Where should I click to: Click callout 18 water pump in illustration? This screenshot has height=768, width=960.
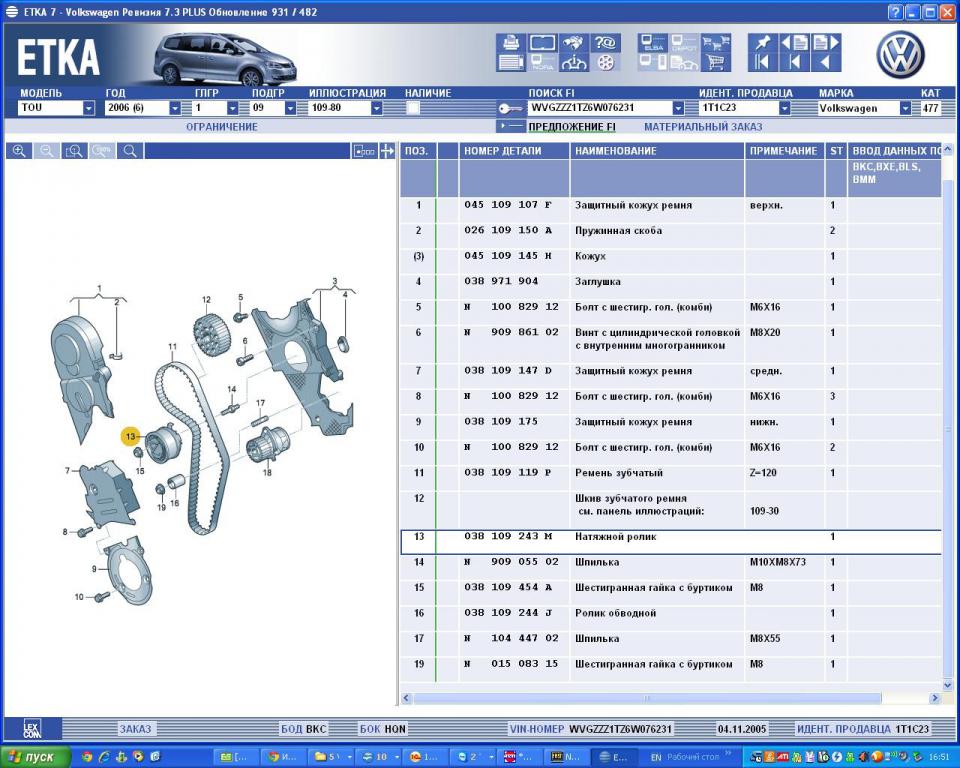(x=267, y=472)
